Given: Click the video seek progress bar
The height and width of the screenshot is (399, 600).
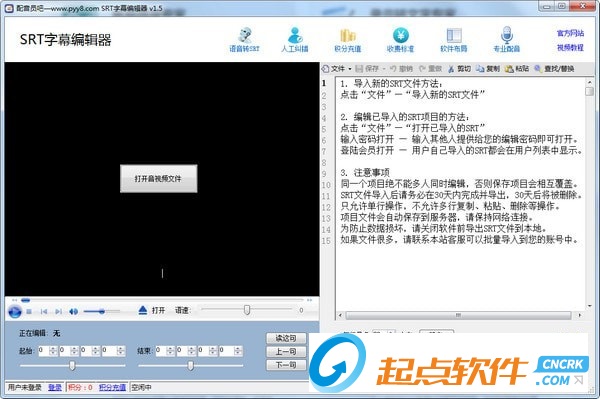Looking at the screenshot, I should tap(163, 300).
